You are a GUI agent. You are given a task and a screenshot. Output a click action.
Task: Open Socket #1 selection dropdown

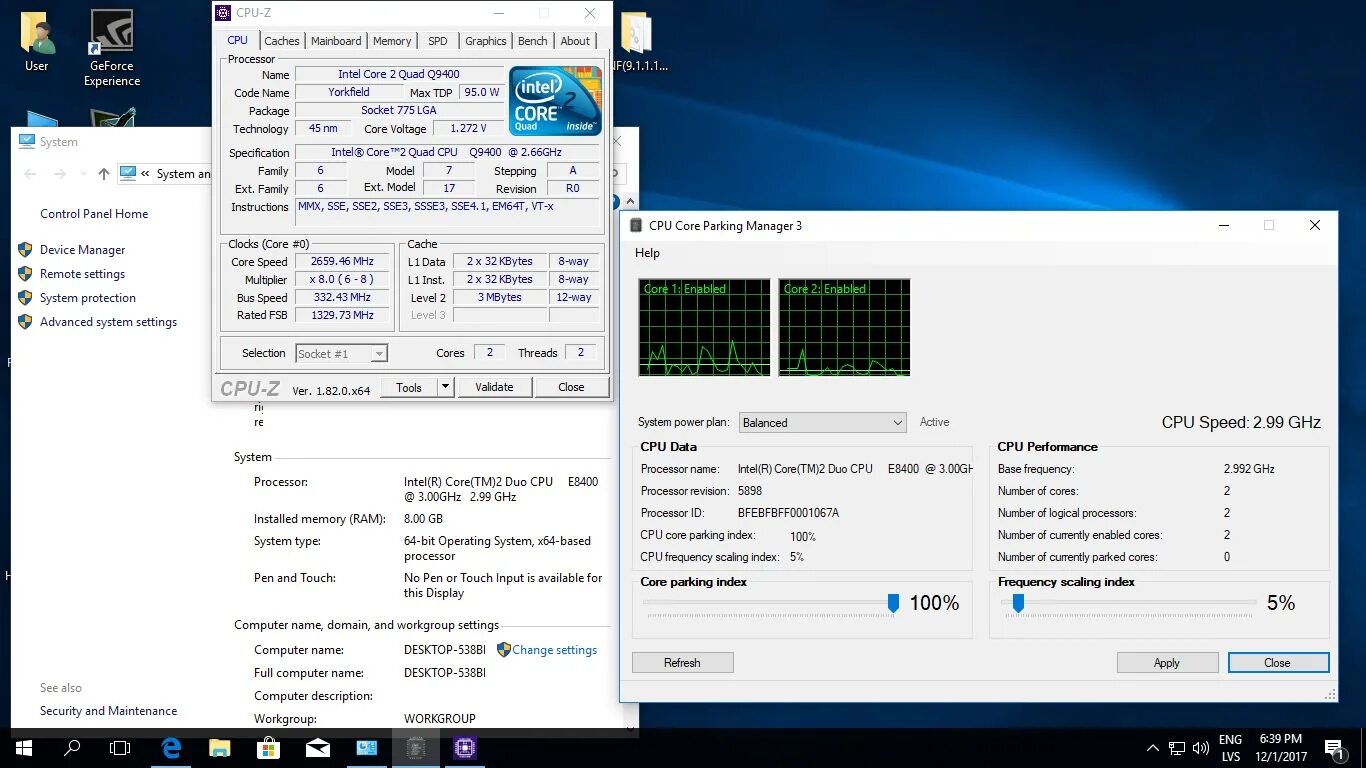click(x=341, y=353)
